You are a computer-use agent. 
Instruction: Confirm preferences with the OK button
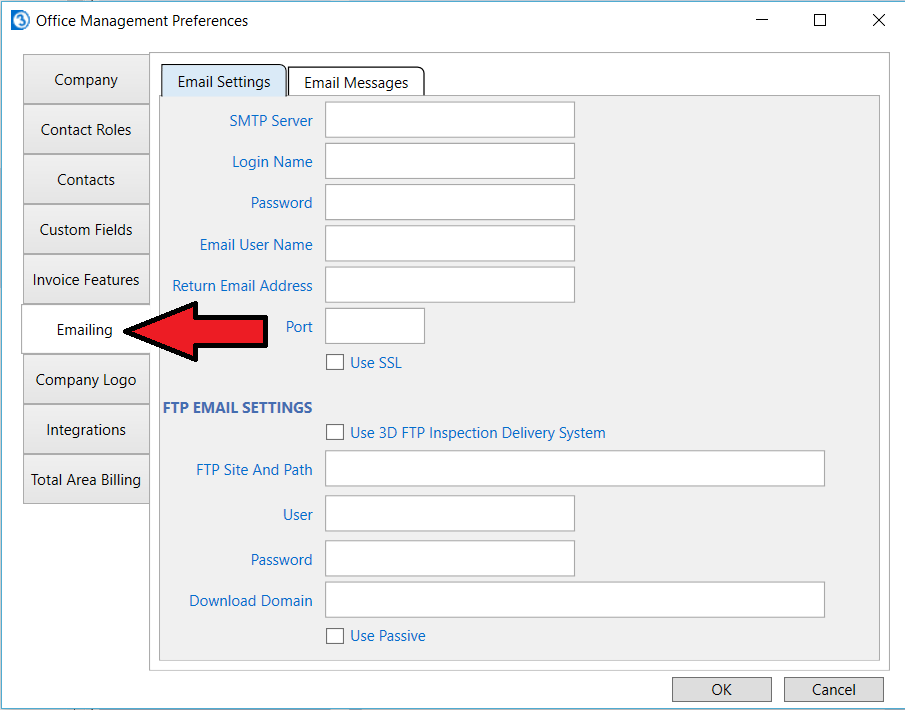pyautogui.click(x=721, y=689)
